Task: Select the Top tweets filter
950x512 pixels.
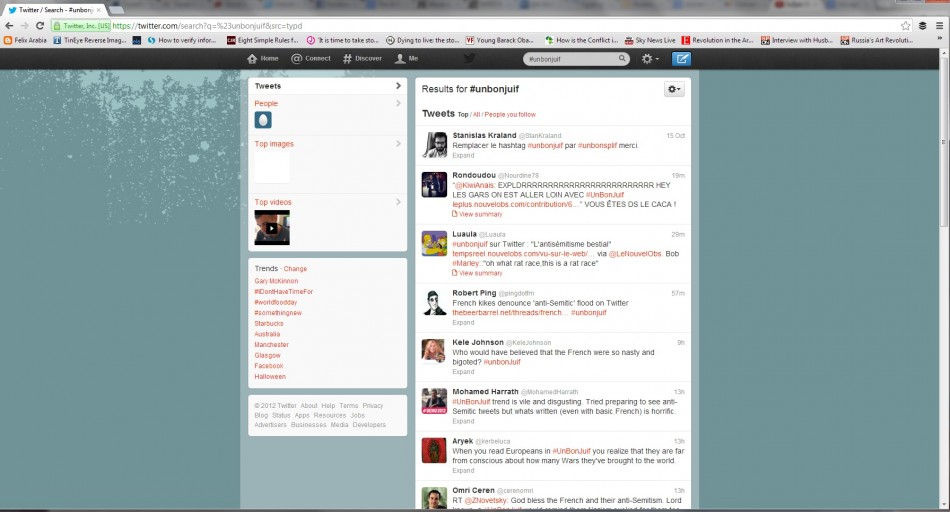Action: coord(463,115)
